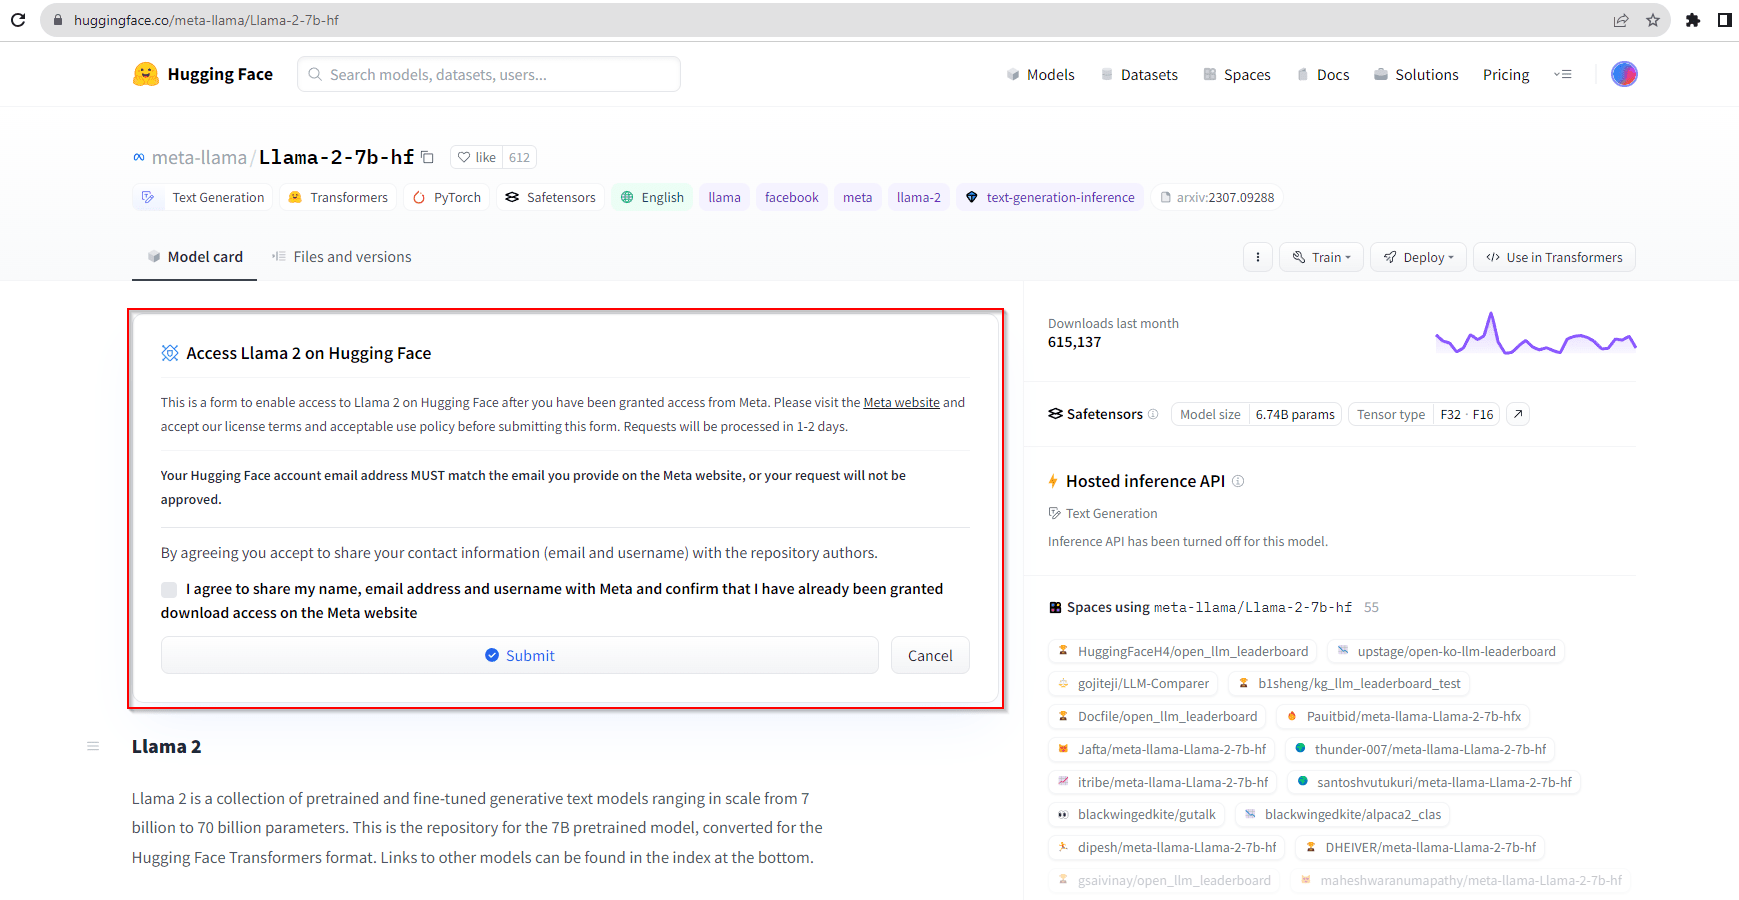This screenshot has height=900, width=1739.
Task: Reload the page with the browser refresh icon
Action: pos(18,20)
